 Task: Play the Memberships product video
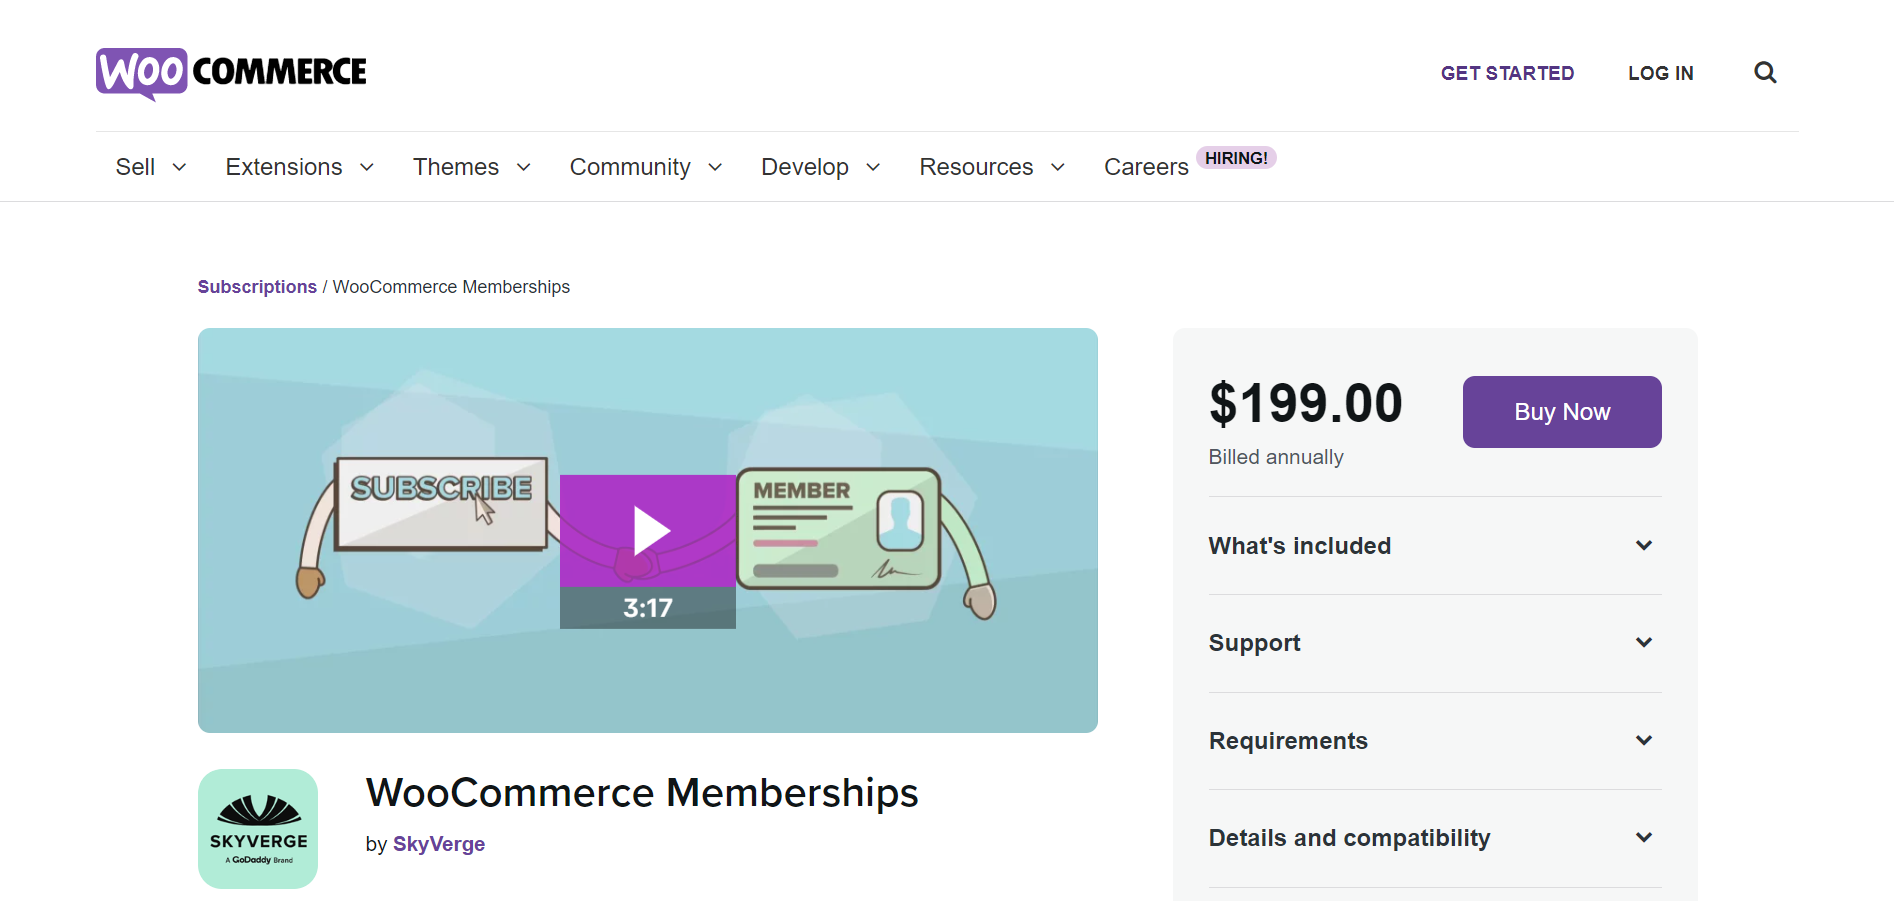[x=647, y=530]
